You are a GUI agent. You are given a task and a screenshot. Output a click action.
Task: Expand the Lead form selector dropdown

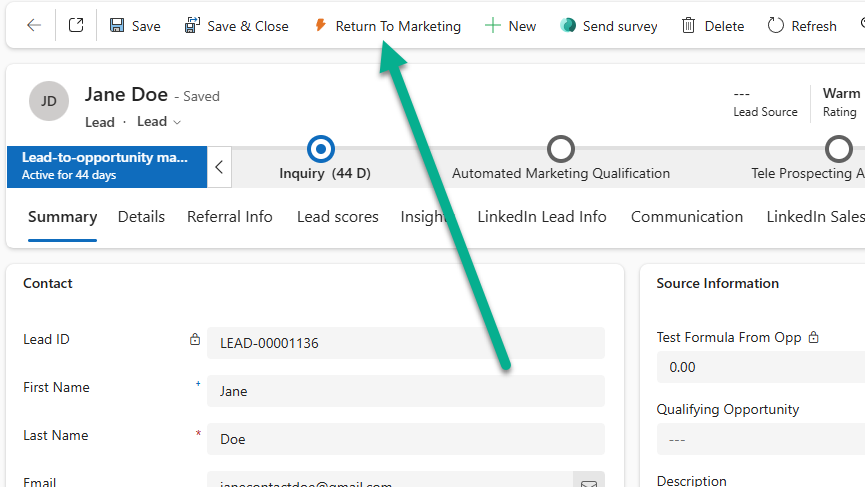pos(160,122)
